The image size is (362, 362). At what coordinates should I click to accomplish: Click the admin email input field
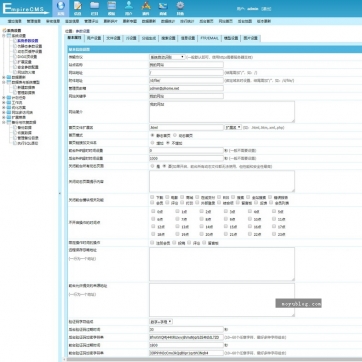click(186, 88)
